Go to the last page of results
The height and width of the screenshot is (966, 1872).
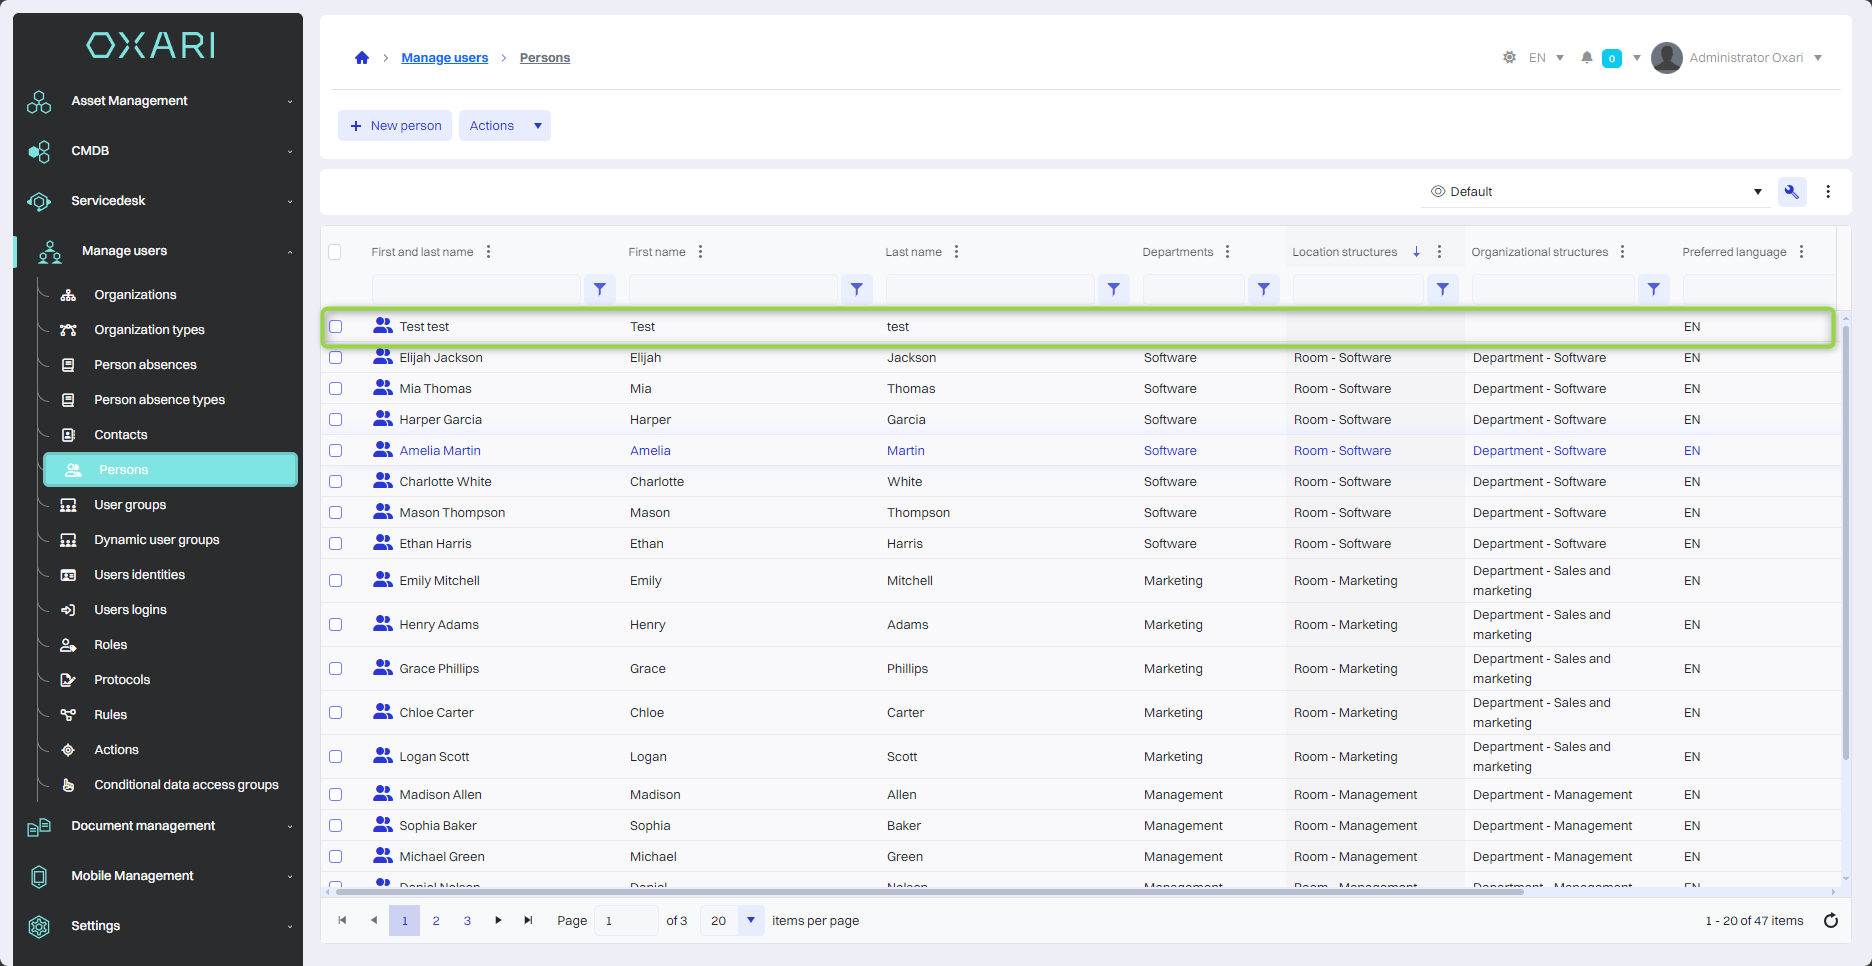click(x=528, y=921)
